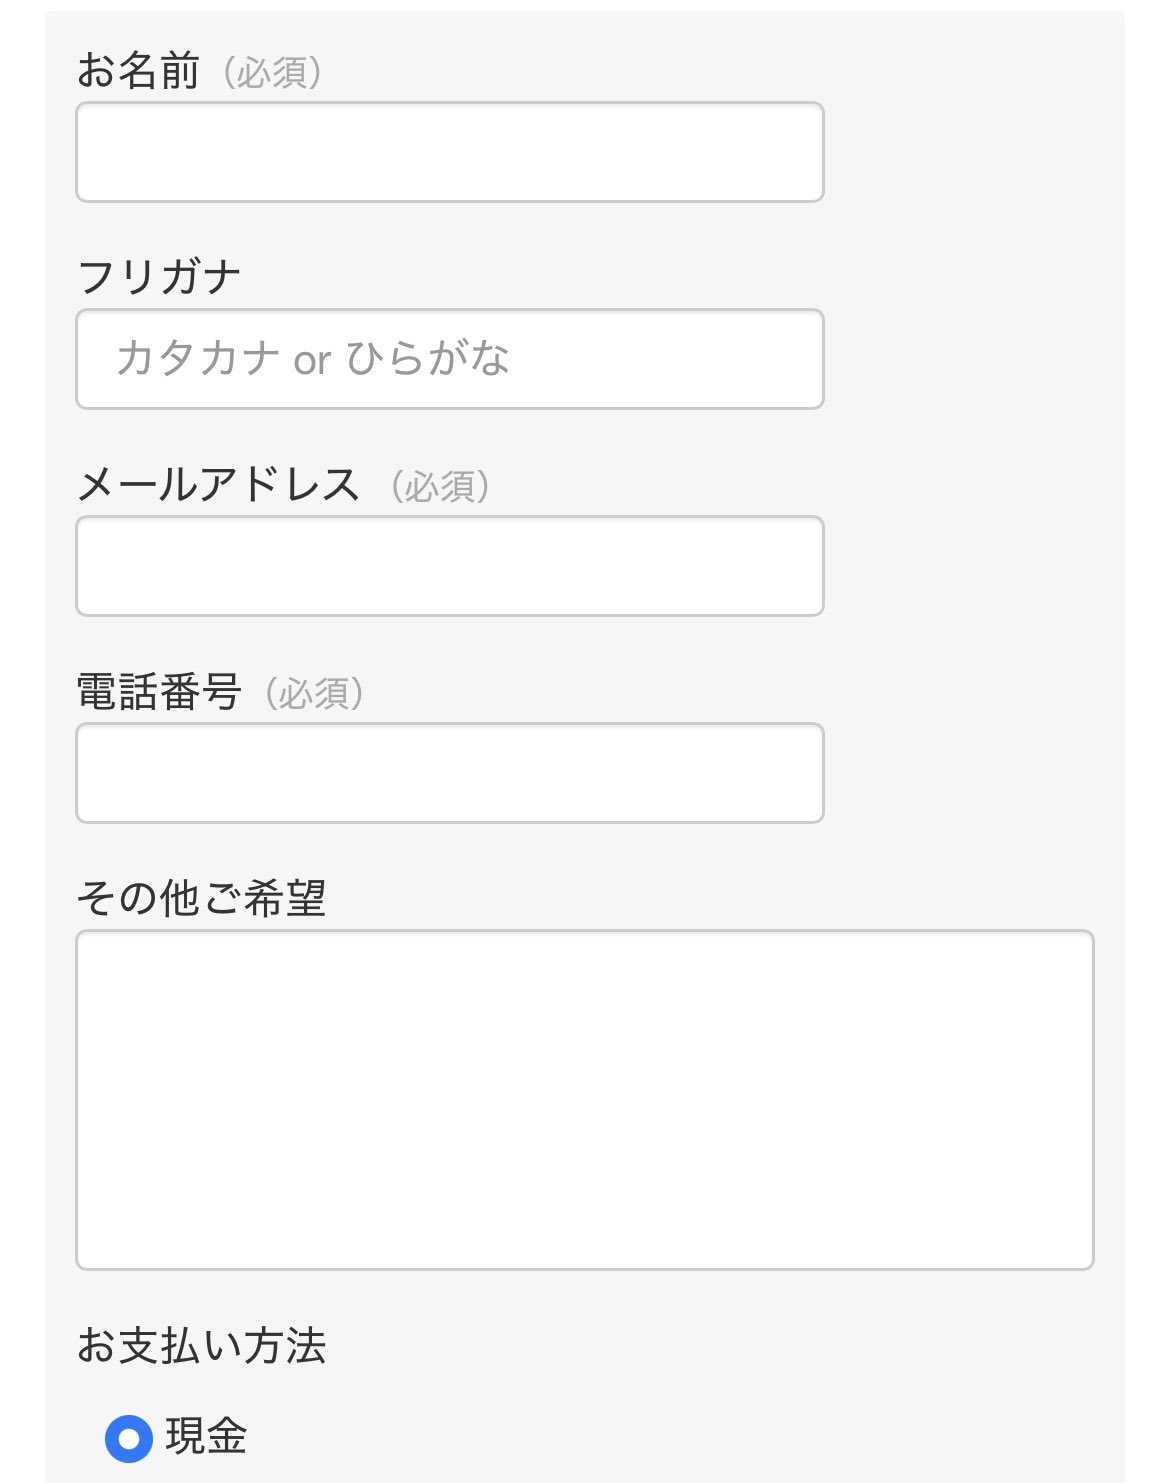
Task: Click the (必須) marker beside メールアドレス
Action: coord(440,486)
